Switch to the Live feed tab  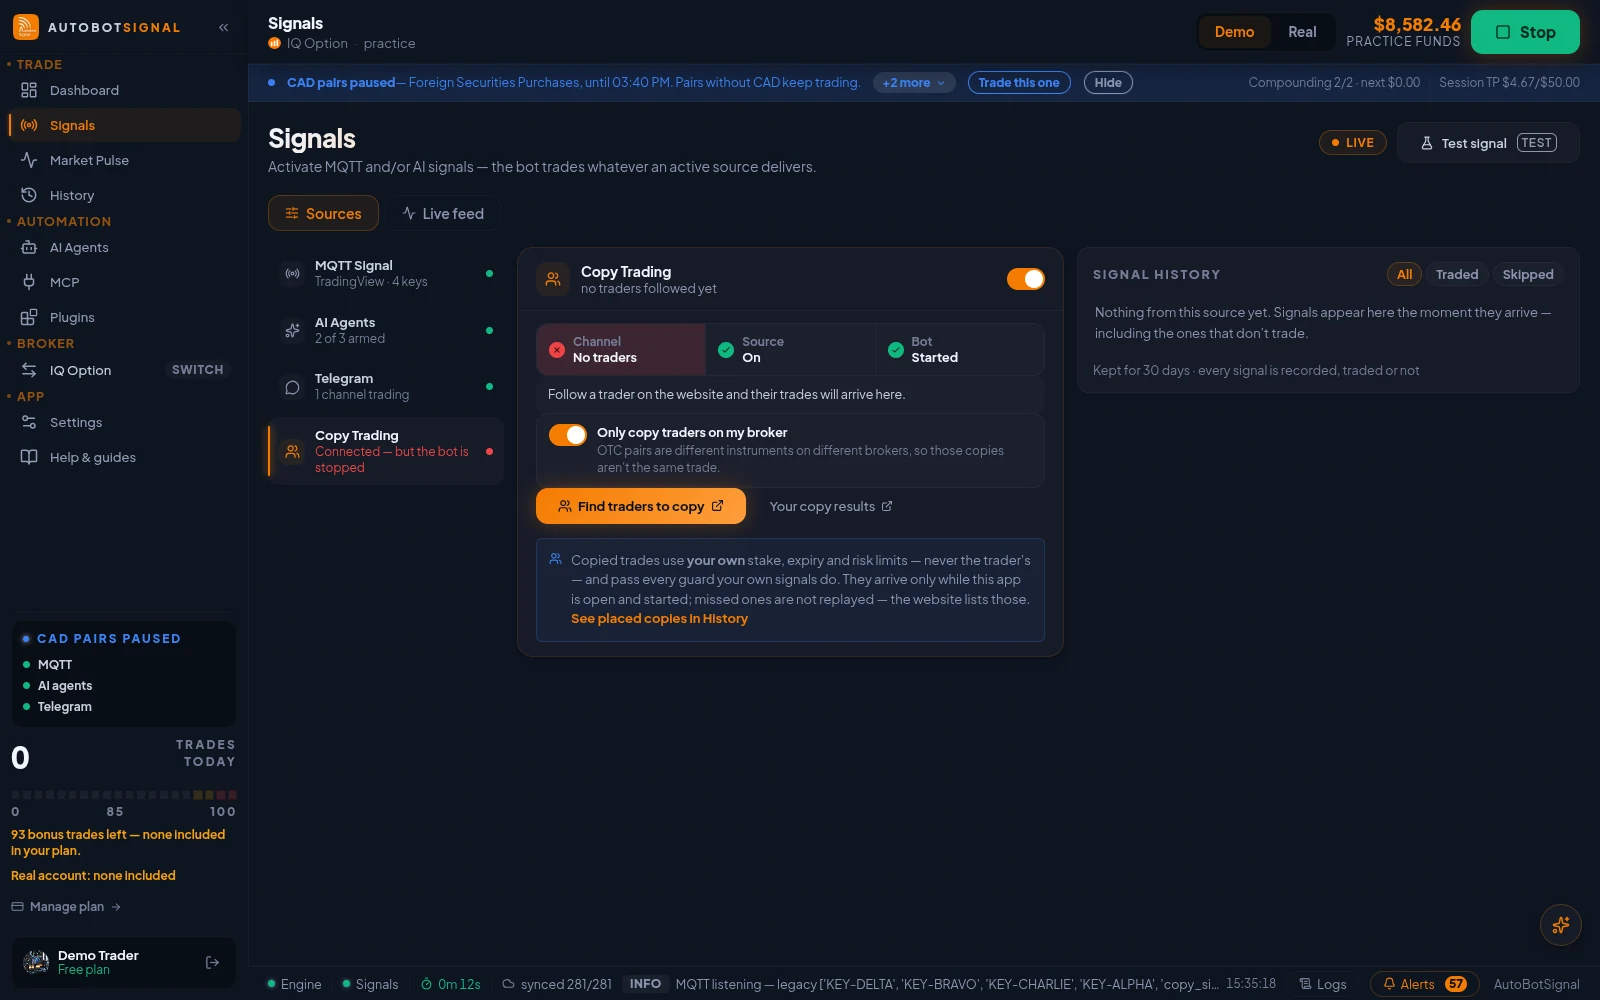click(443, 213)
